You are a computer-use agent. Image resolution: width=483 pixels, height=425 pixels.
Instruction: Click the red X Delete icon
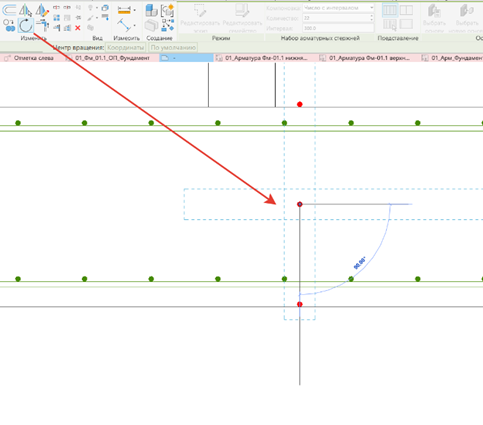(x=78, y=28)
